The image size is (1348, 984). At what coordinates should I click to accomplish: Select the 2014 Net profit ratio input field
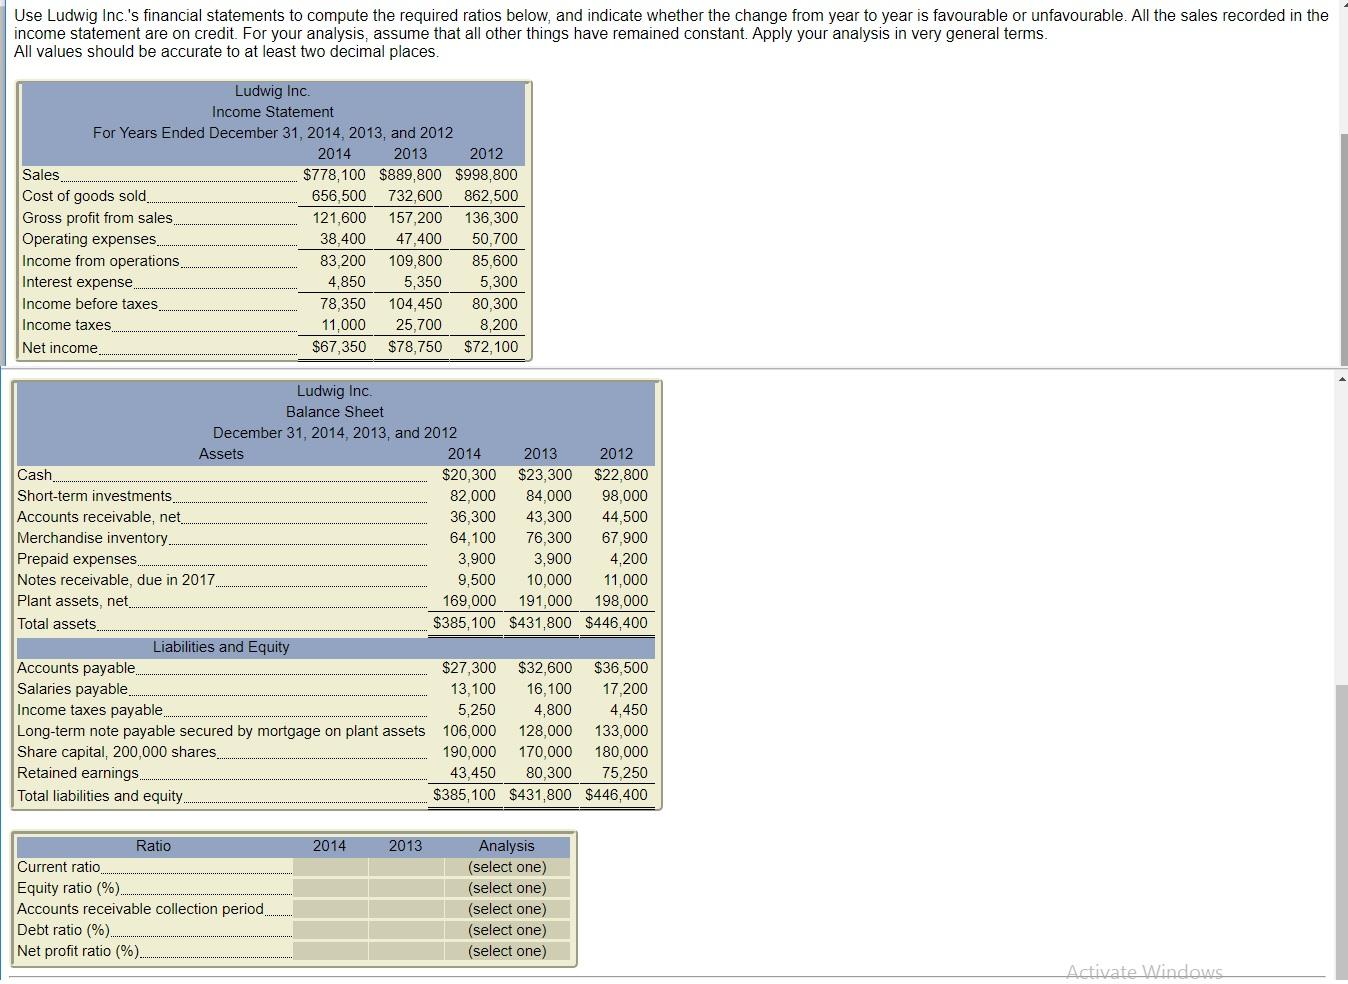point(330,951)
